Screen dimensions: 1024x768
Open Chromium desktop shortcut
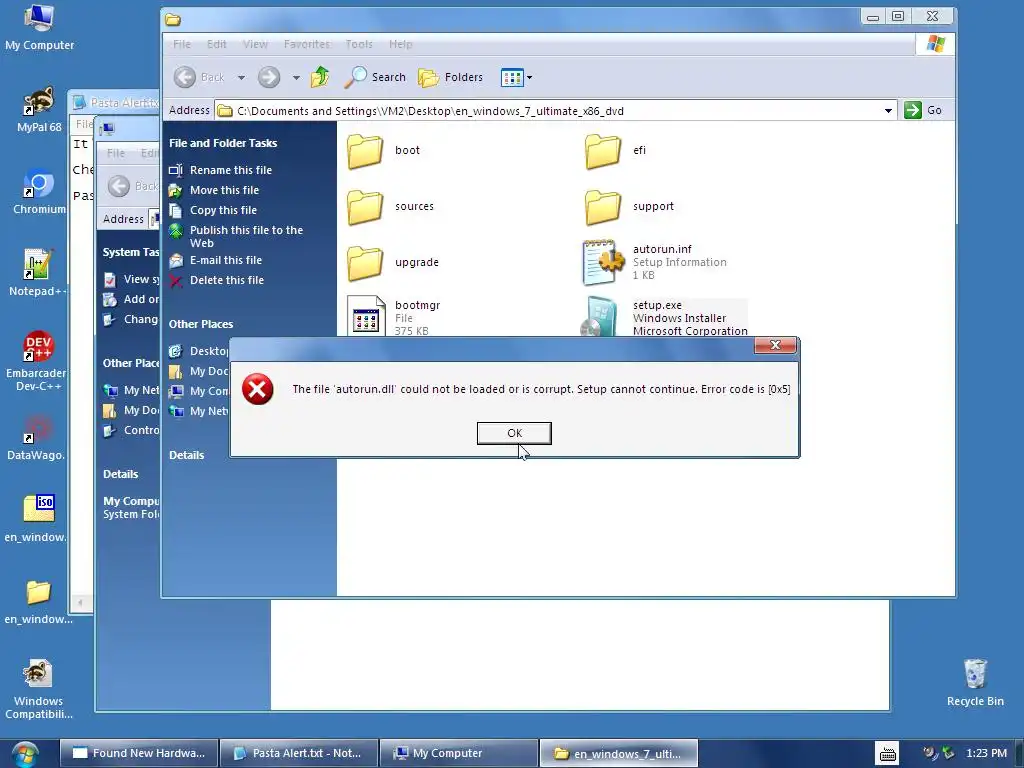point(39,192)
